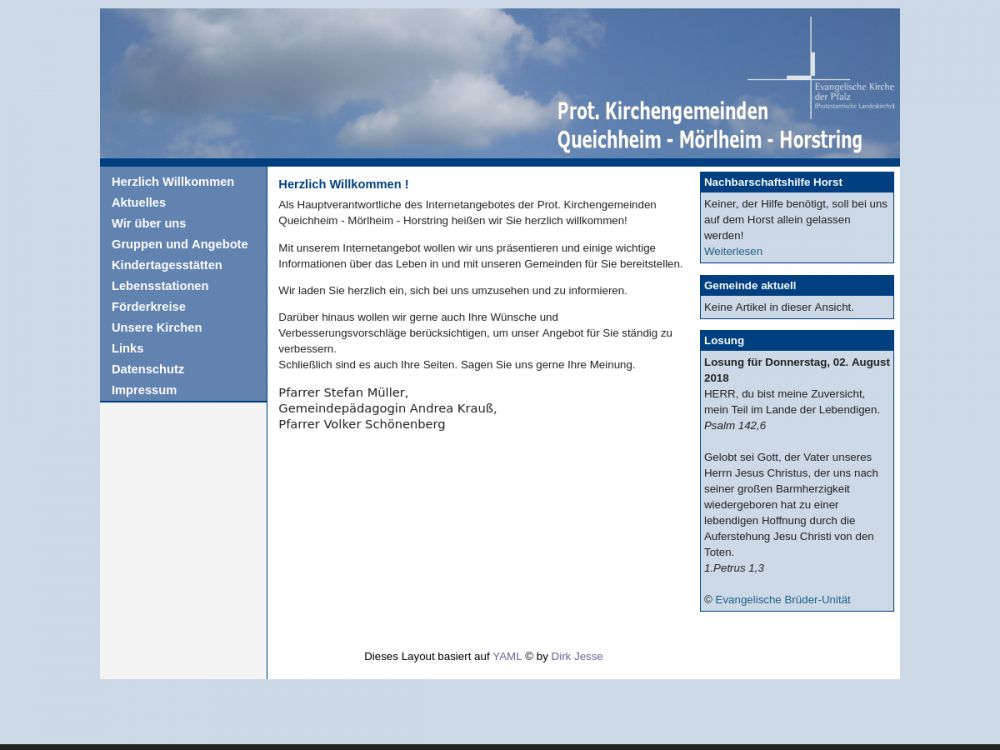The width and height of the screenshot is (1000, 750).
Task: Select Unsere Kirchen in navigation
Action: pyautogui.click(x=157, y=328)
